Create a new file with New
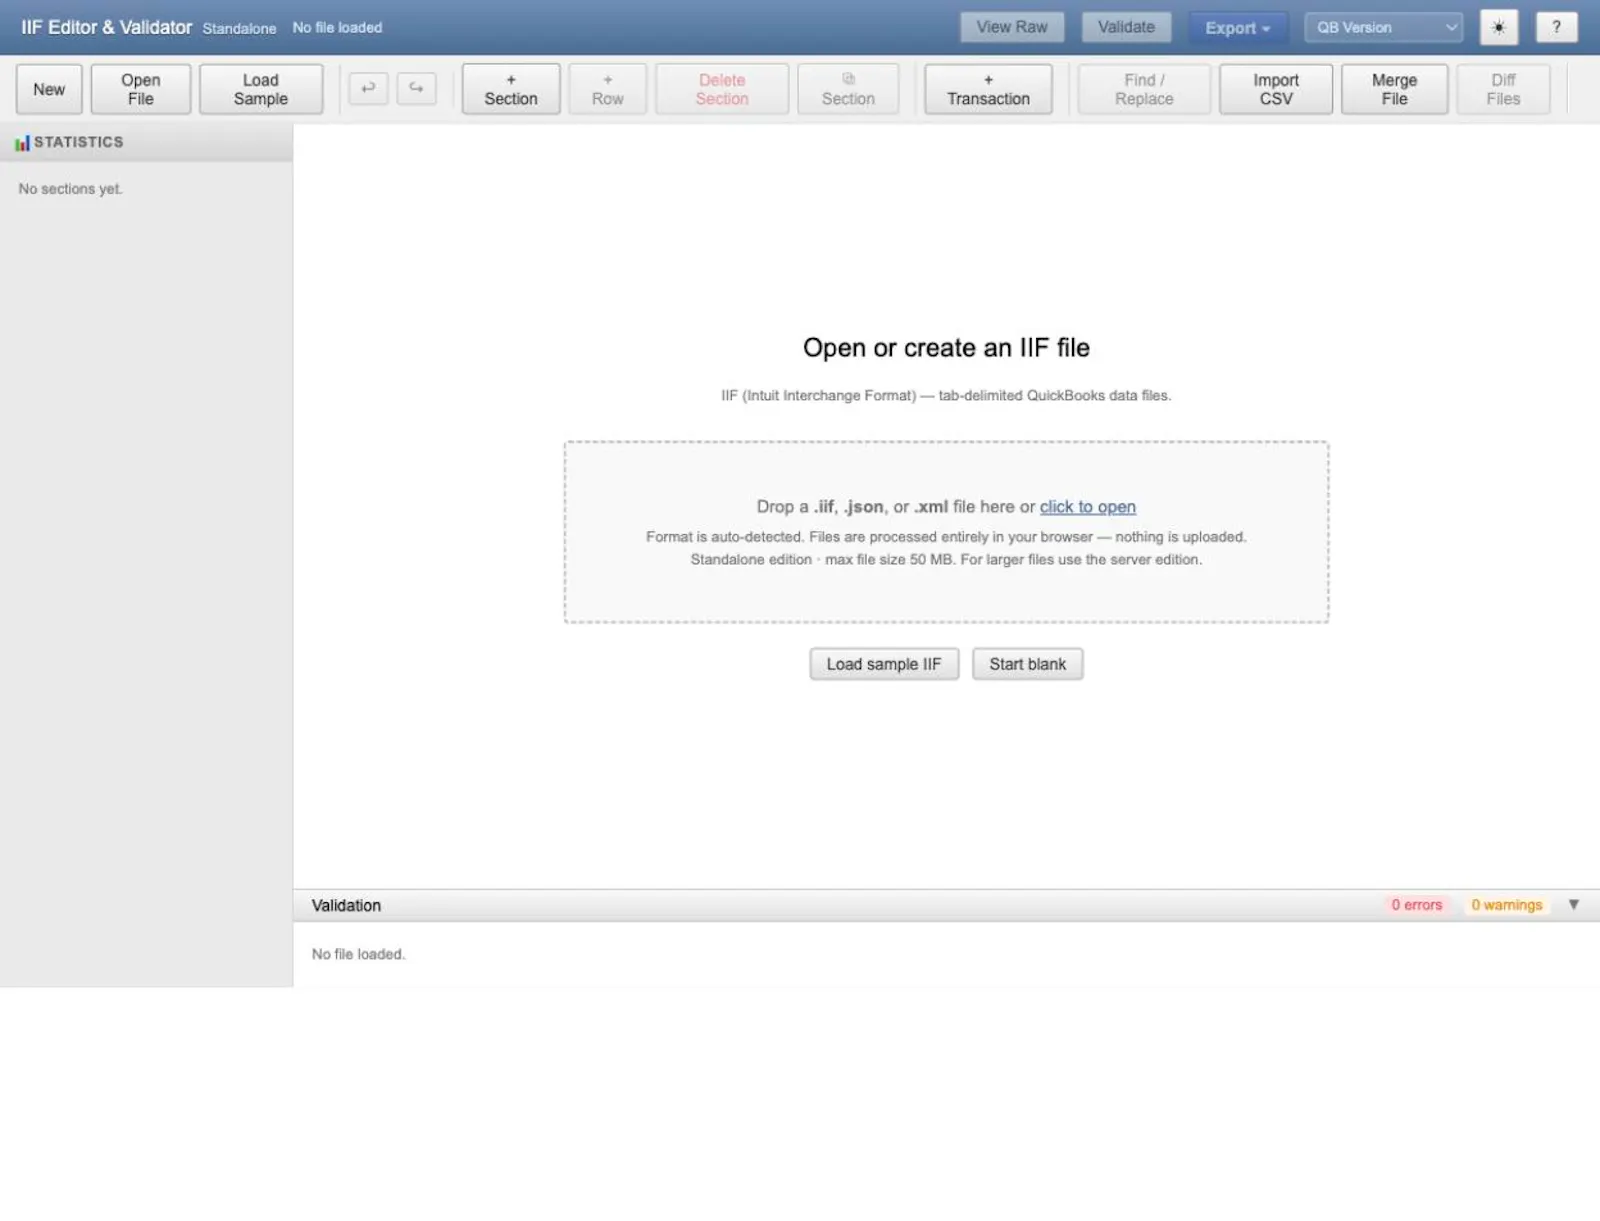Screen dimensions: 1600x1221 [49, 89]
